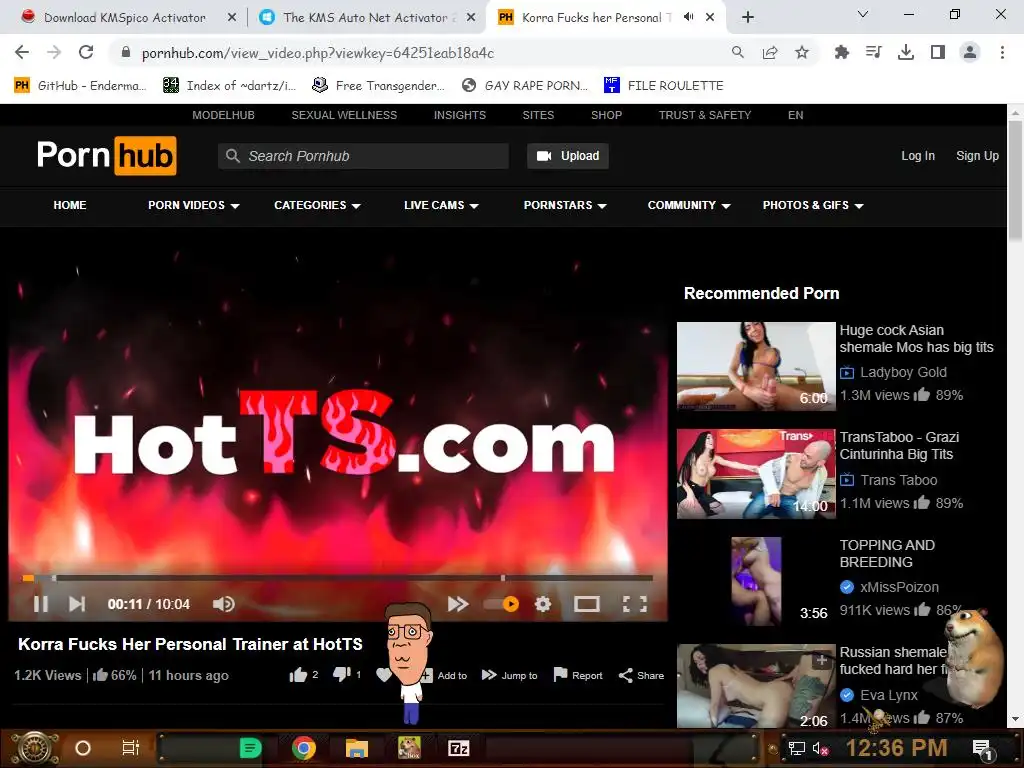Expand the CATEGORIES dropdown
Viewport: 1024px width, 768px height.
coord(317,205)
